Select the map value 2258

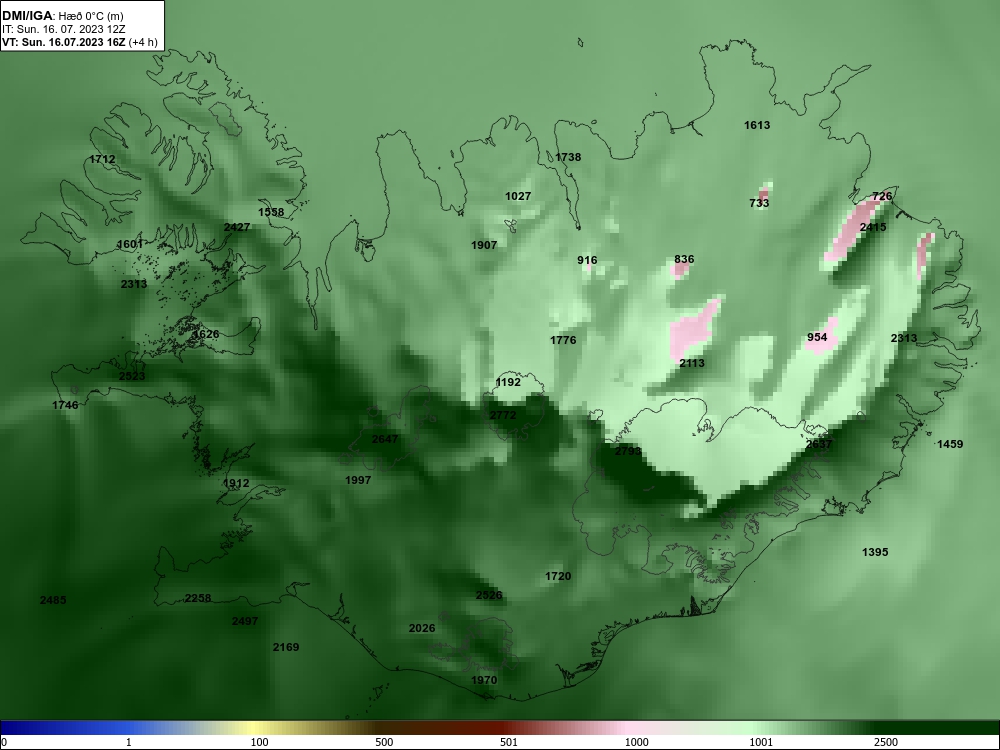click(198, 598)
